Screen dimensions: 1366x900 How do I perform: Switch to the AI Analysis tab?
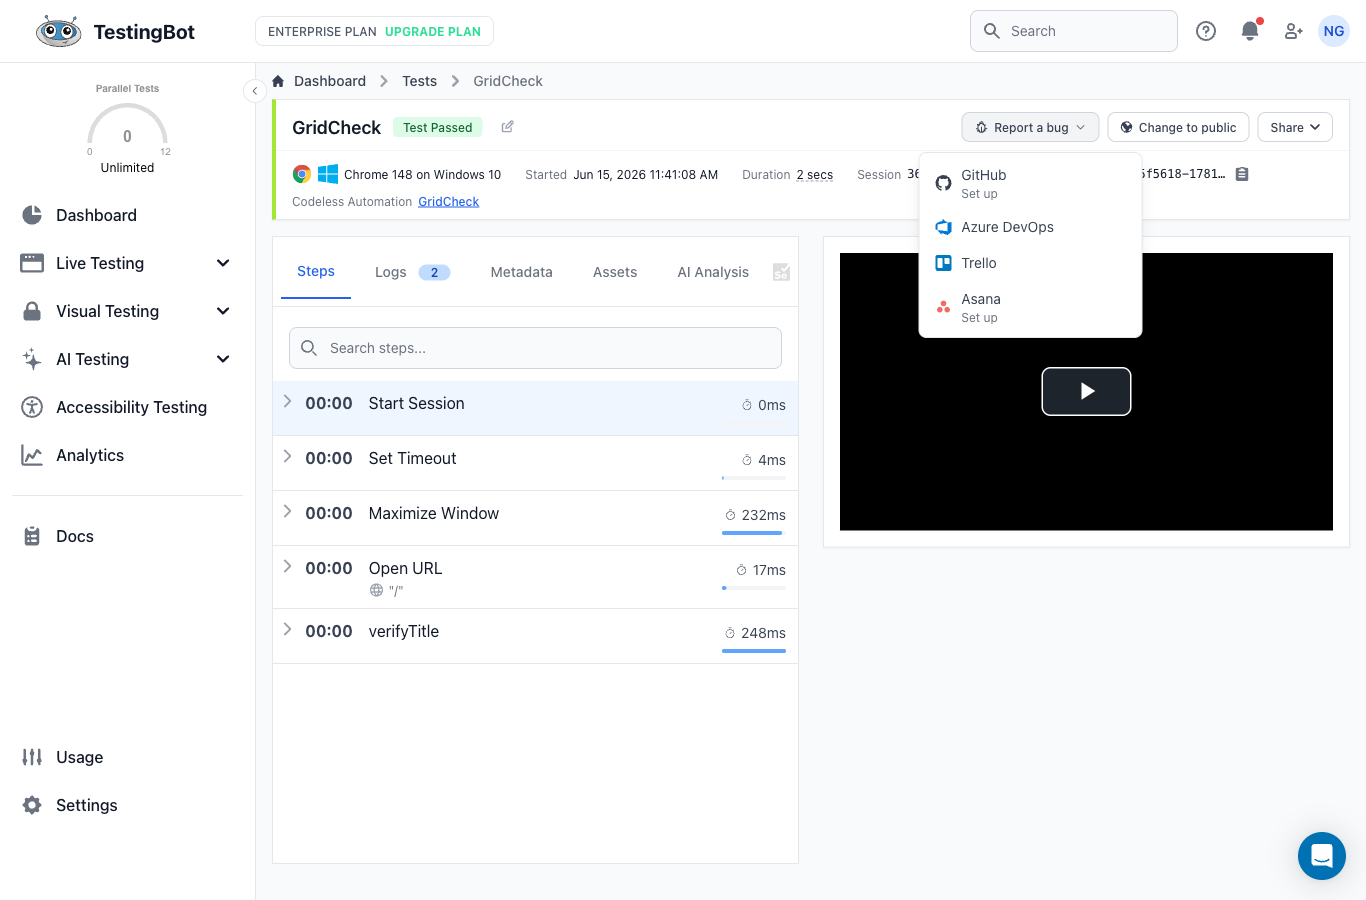coord(713,272)
